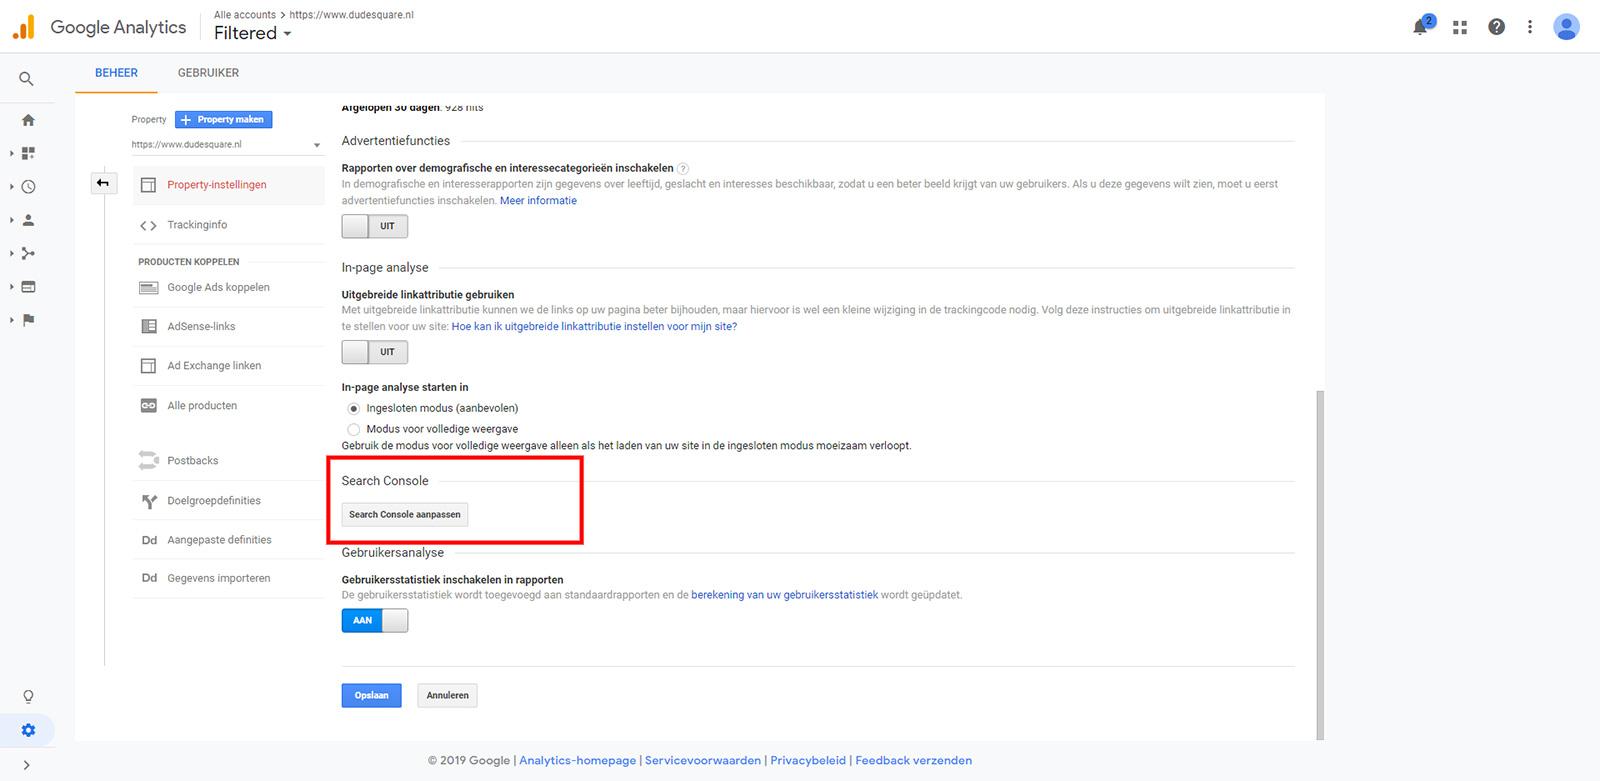Click Alle accounts breadcrumb text
The height and width of the screenshot is (781, 1600).
tap(245, 15)
